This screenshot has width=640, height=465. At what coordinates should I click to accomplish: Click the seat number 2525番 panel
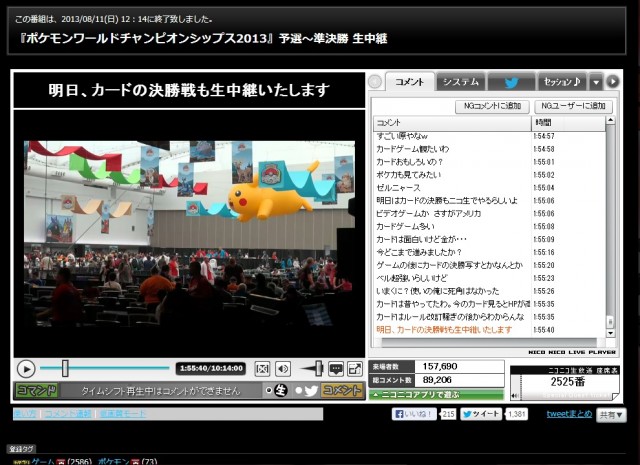tap(568, 382)
